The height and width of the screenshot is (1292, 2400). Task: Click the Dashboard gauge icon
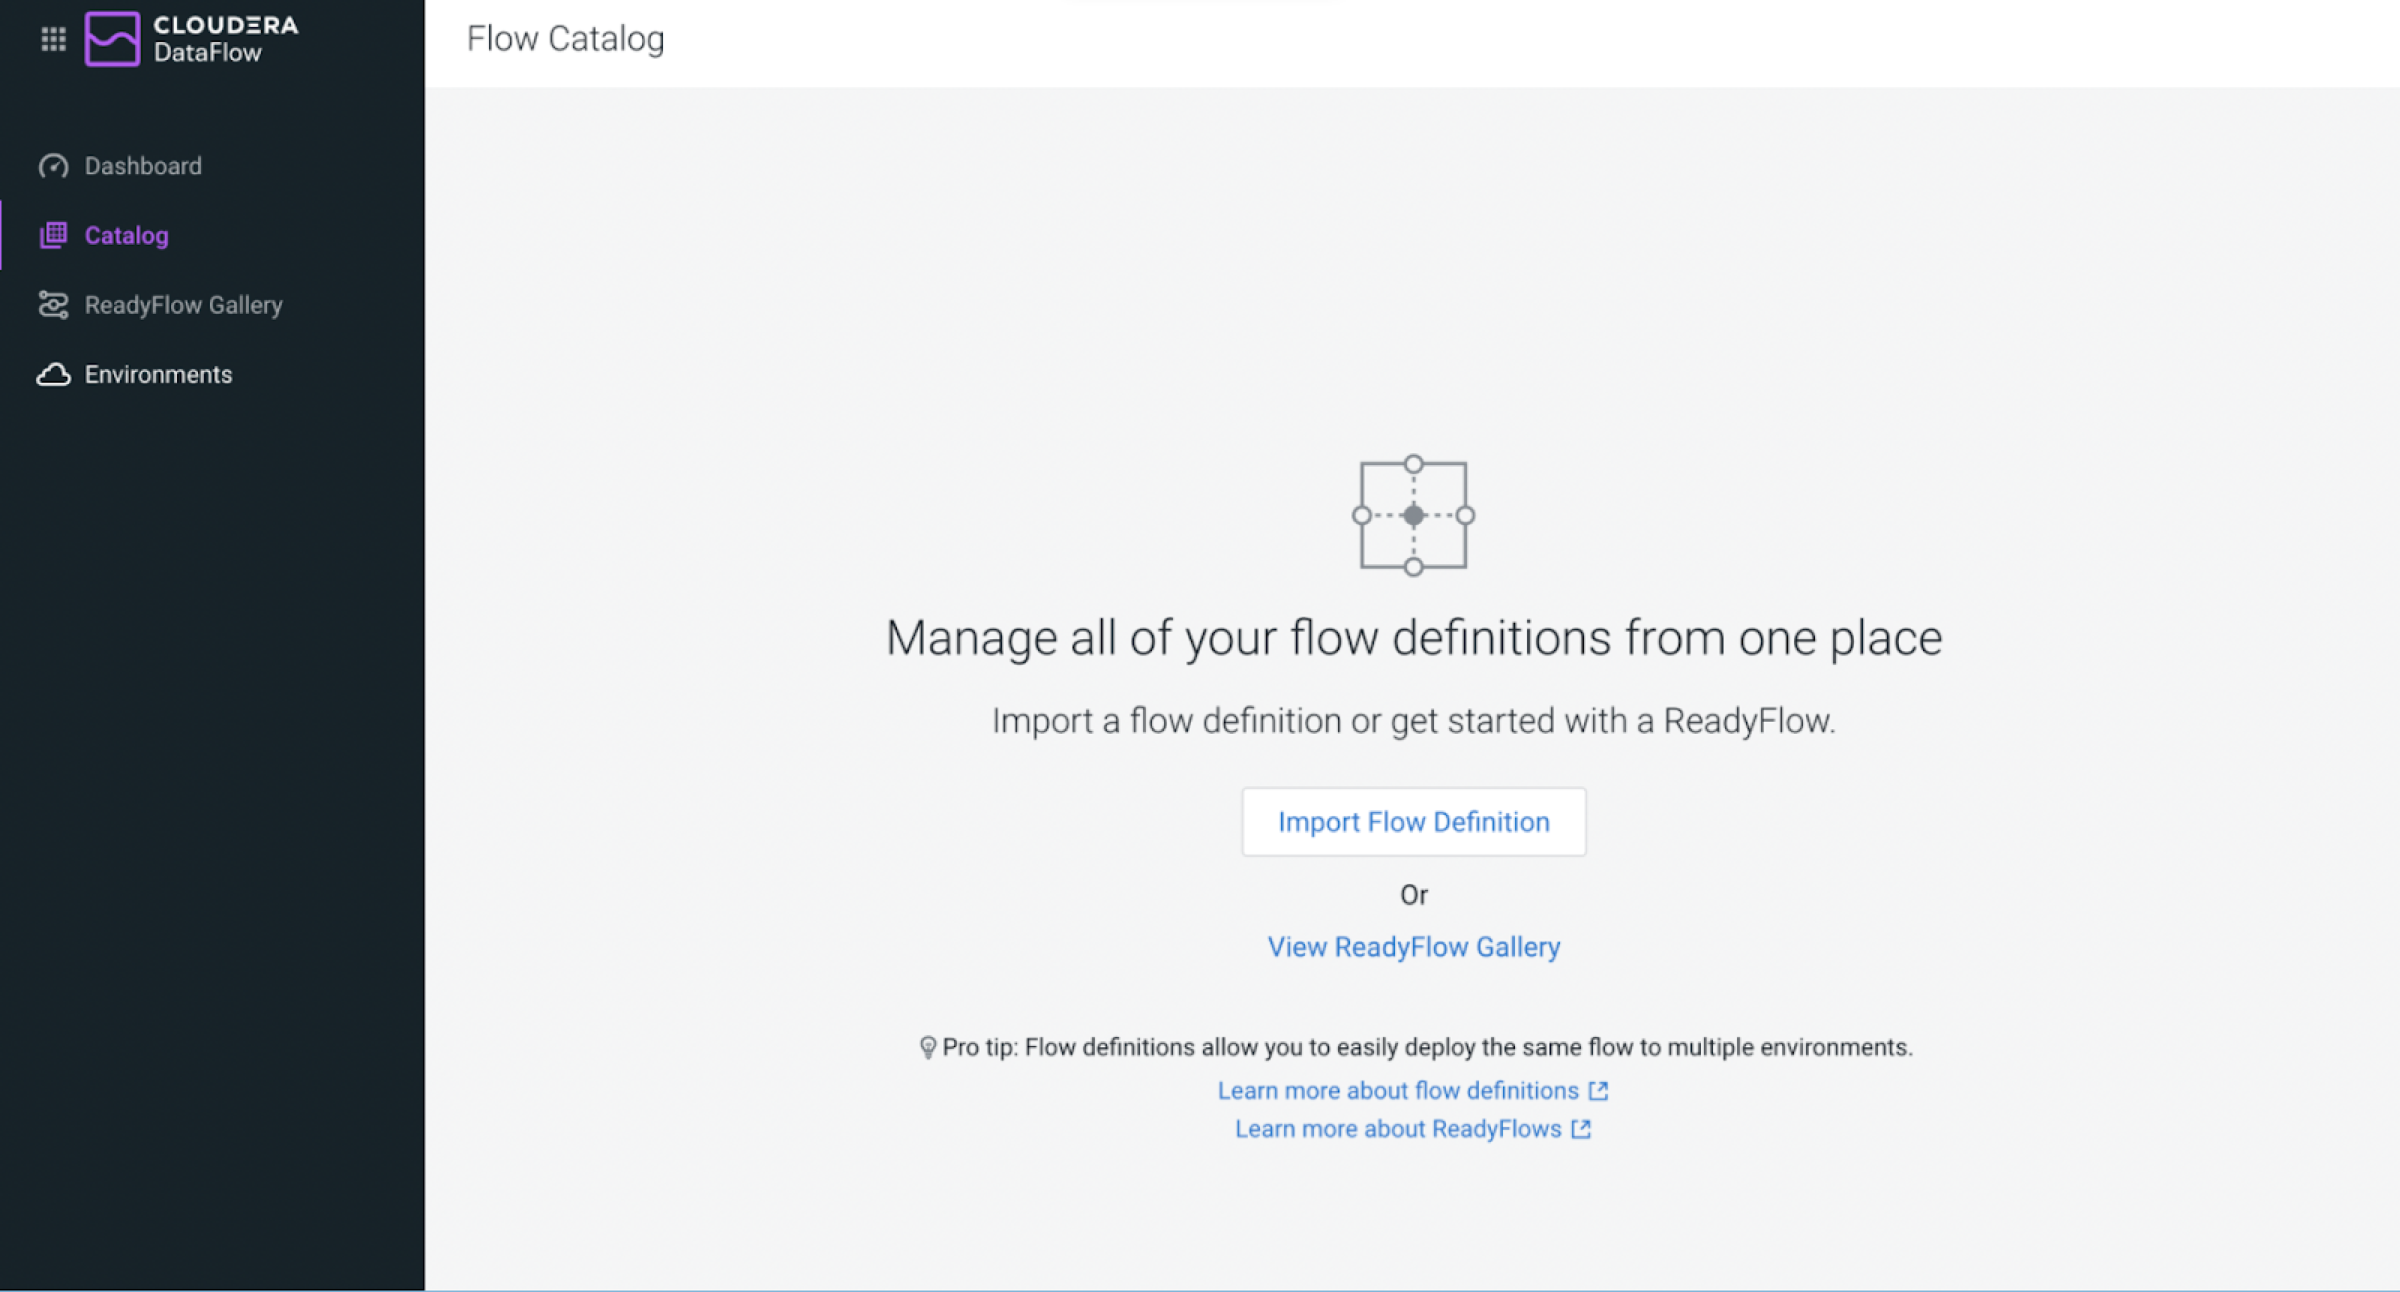[x=53, y=166]
